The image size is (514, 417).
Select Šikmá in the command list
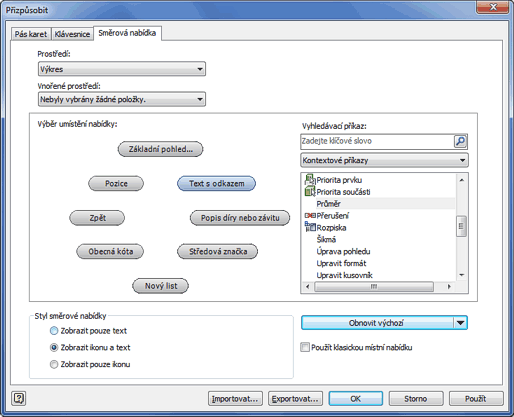[x=326, y=239]
